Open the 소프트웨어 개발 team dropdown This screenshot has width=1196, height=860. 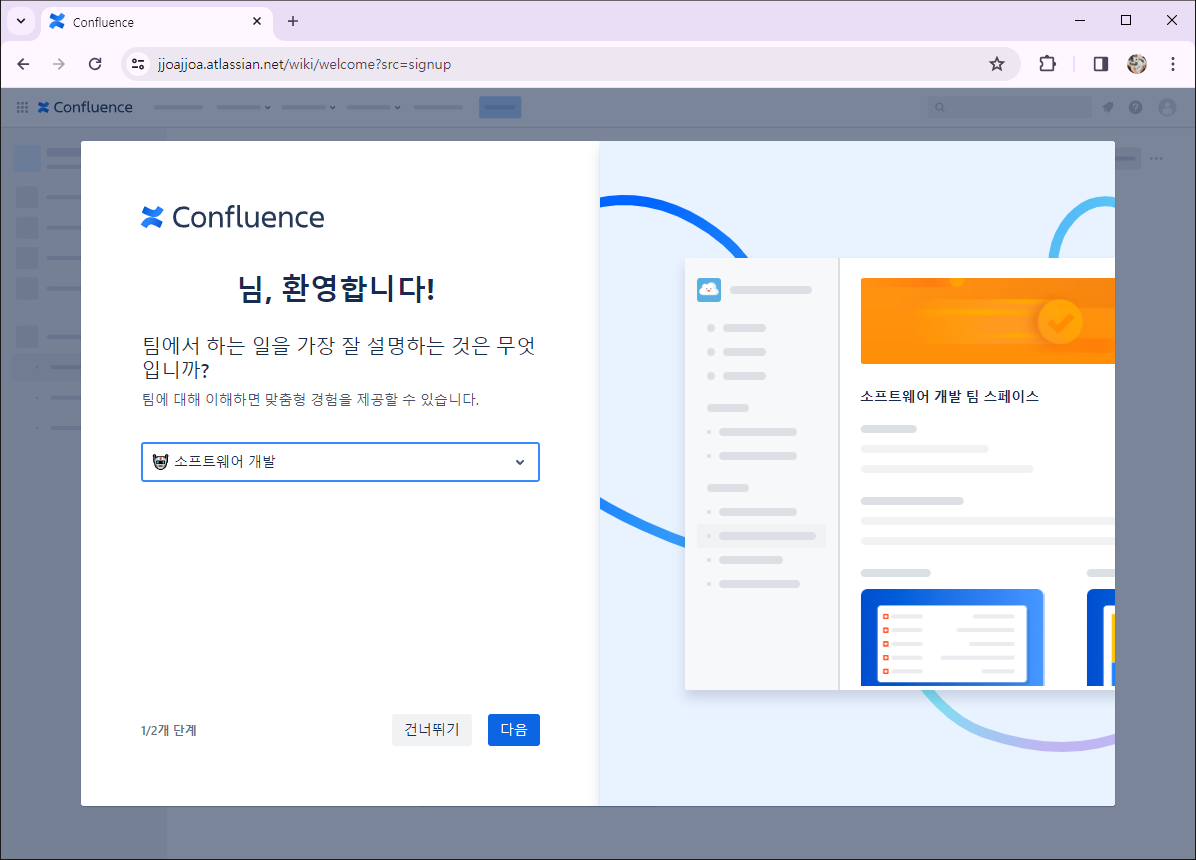click(340, 462)
